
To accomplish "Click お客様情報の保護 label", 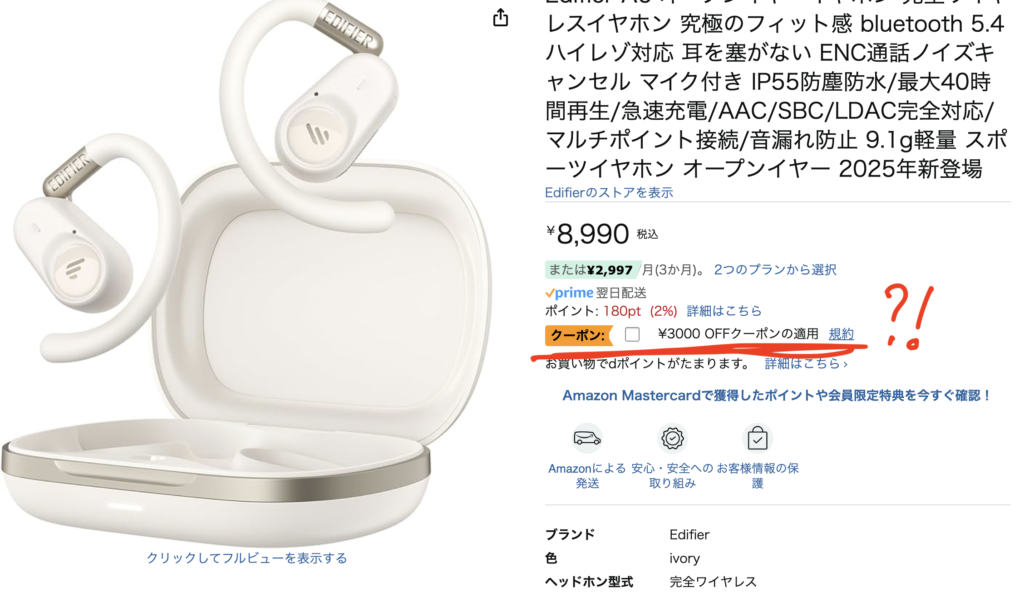I will [758, 476].
